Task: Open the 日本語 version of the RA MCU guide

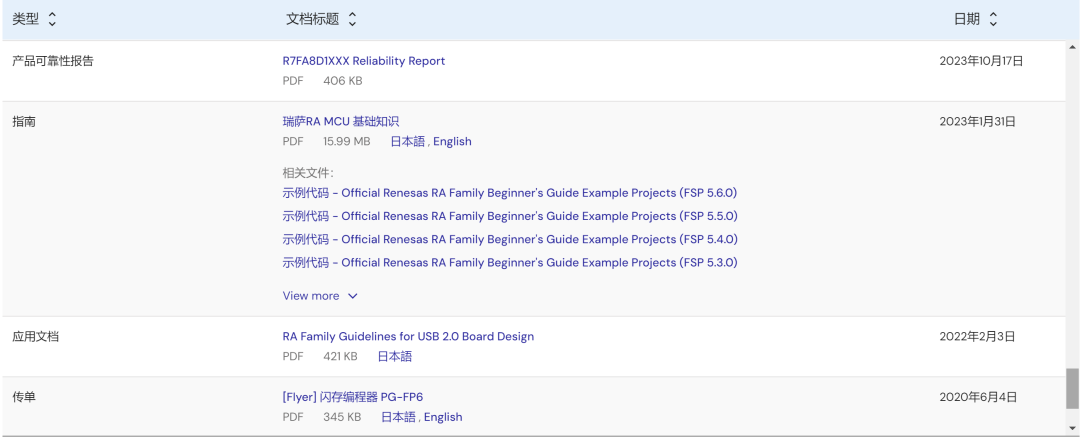Action: (x=408, y=142)
